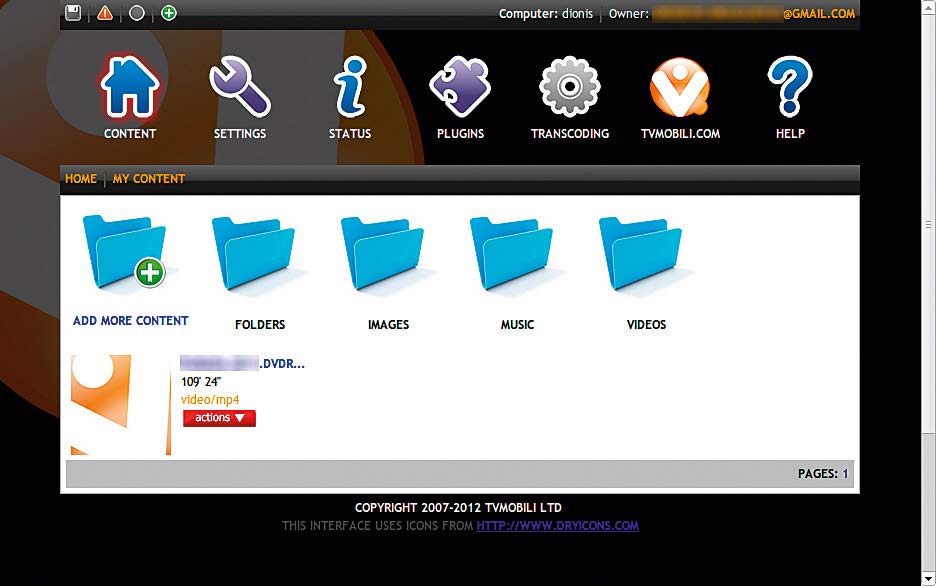
Task: Expand the red actions dropdown
Action: [x=219, y=418]
